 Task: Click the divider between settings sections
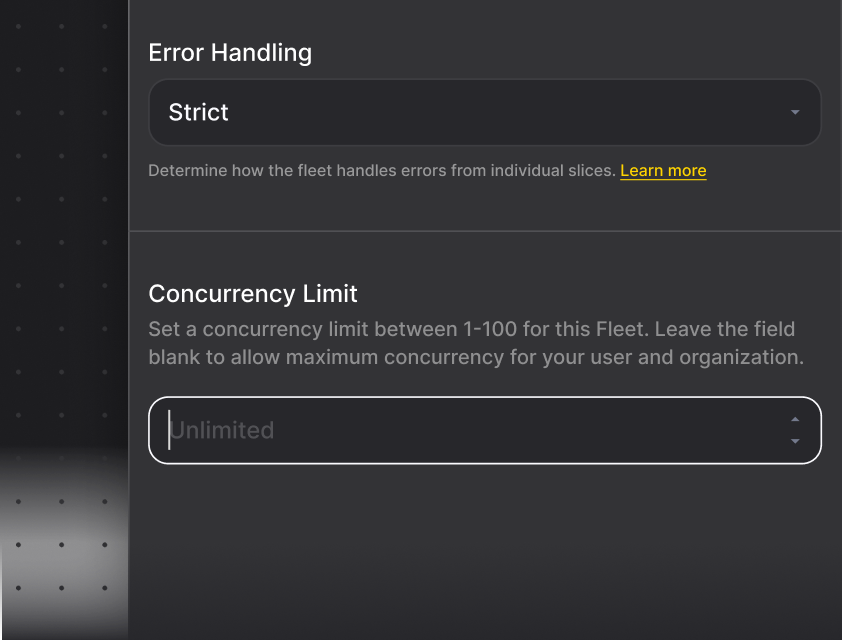(x=485, y=231)
